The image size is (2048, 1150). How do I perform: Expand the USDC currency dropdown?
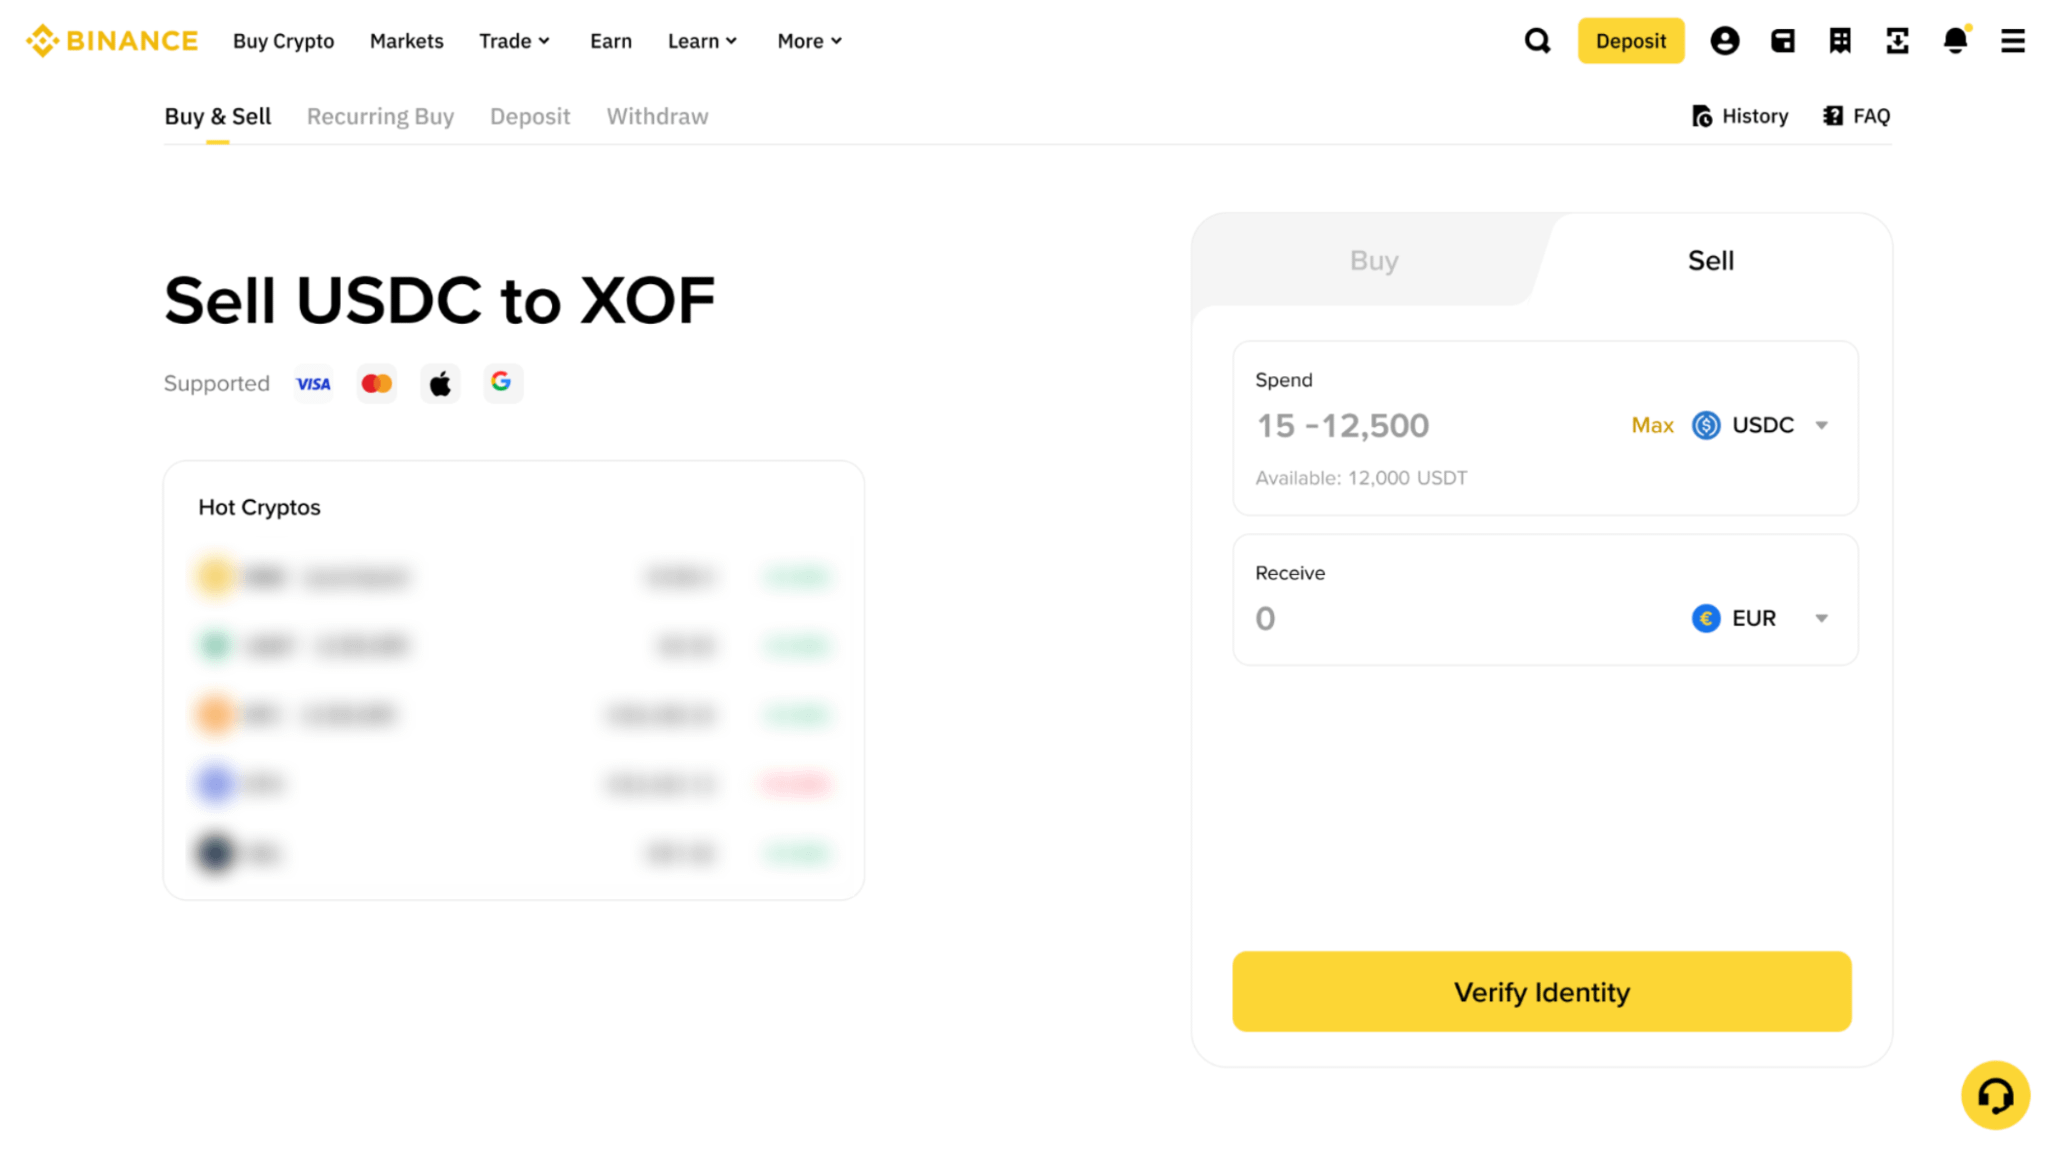[1760, 425]
